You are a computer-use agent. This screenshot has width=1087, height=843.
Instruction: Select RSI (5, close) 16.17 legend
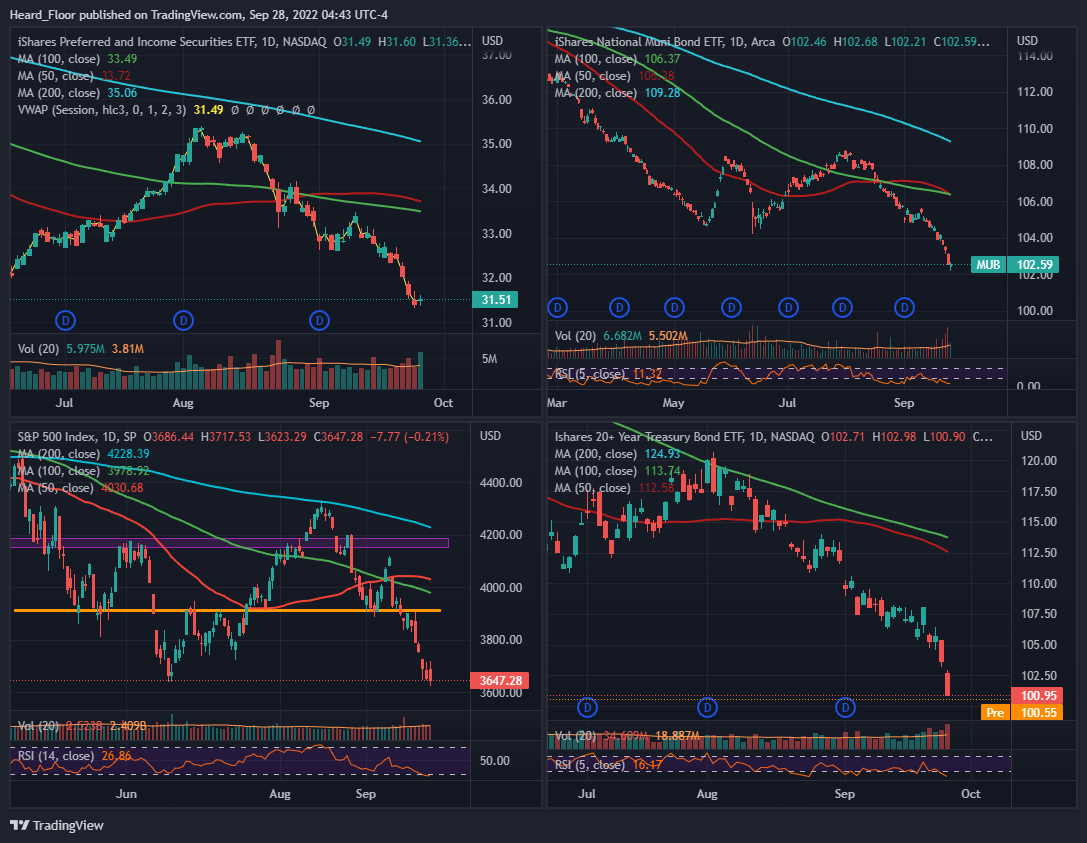tap(608, 765)
